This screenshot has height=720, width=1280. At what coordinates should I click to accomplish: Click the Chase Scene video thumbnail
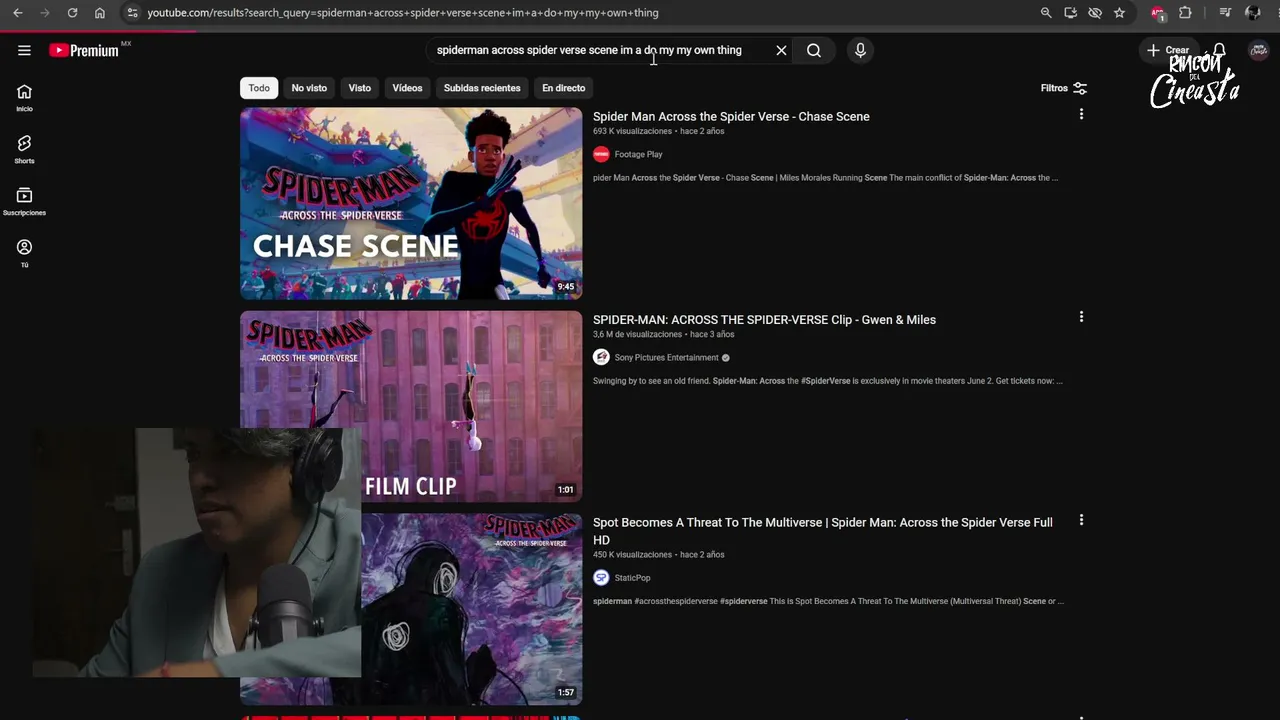pos(411,204)
